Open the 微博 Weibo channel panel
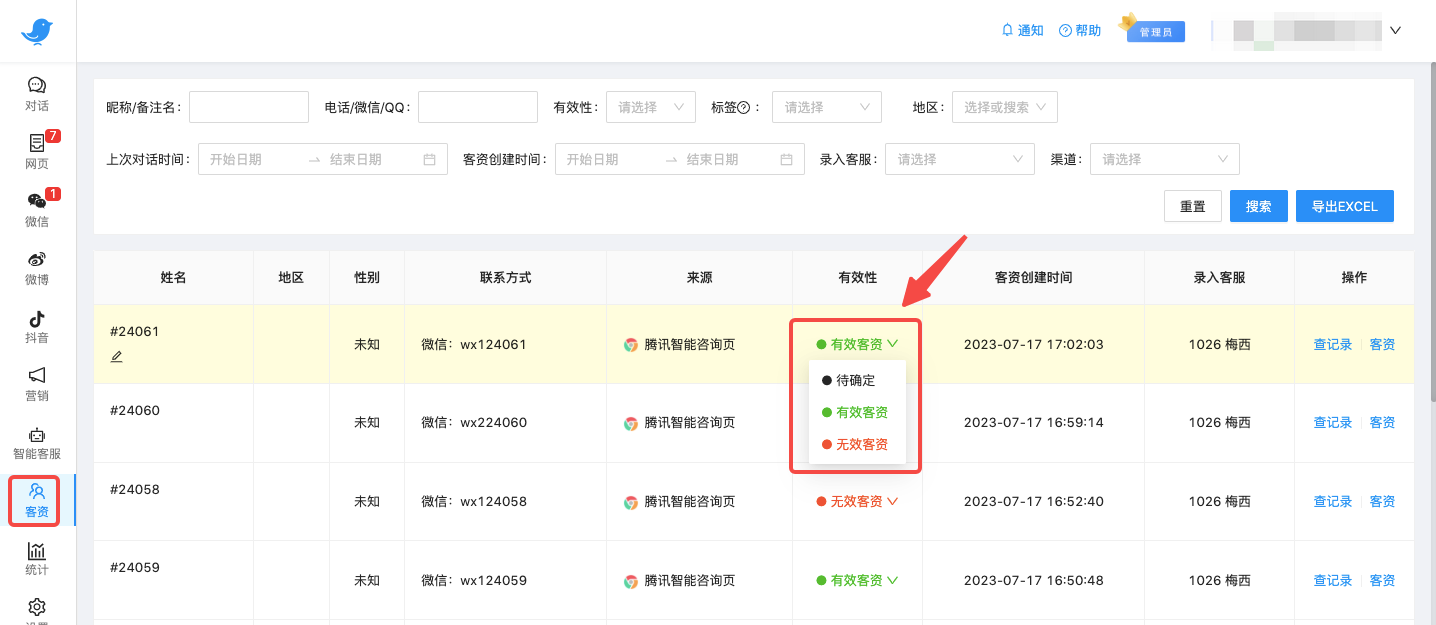Screen dimensions: 1436x625 tap(36, 269)
